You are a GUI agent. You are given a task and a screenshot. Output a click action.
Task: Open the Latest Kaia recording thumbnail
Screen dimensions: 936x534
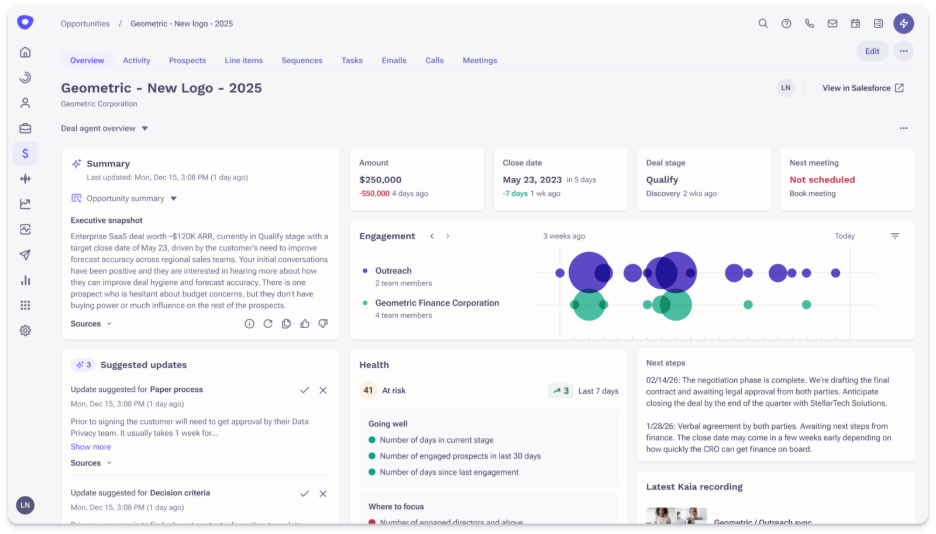[676, 516]
